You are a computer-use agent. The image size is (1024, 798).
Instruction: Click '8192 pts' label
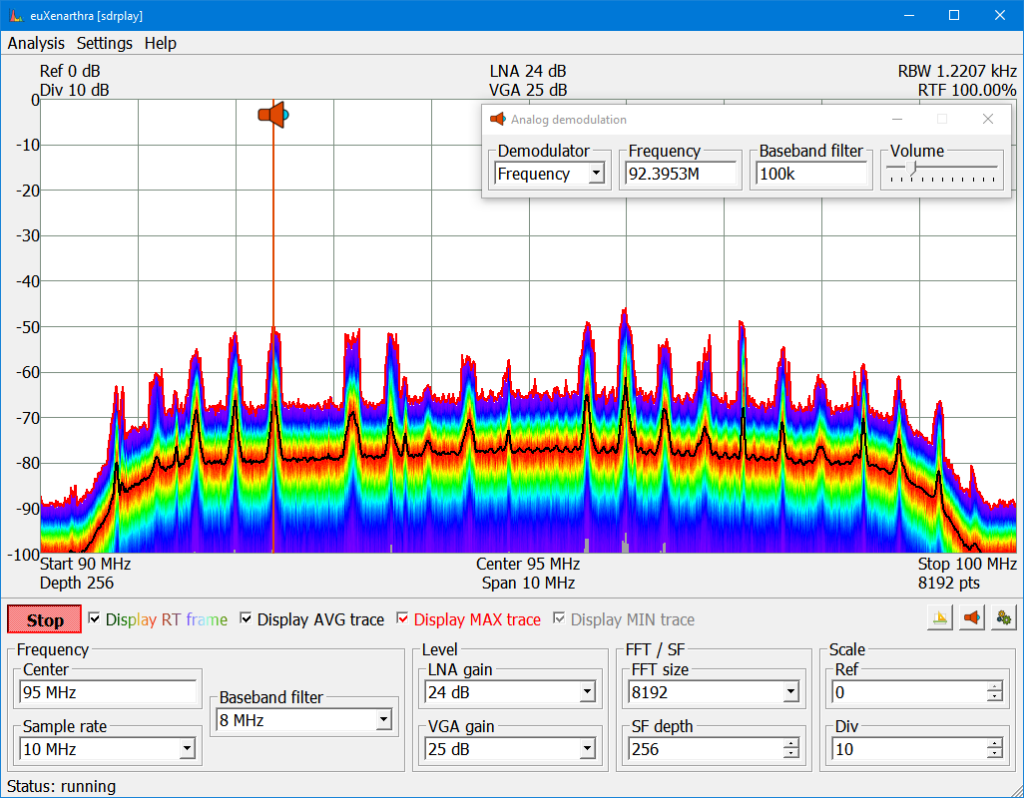[949, 583]
